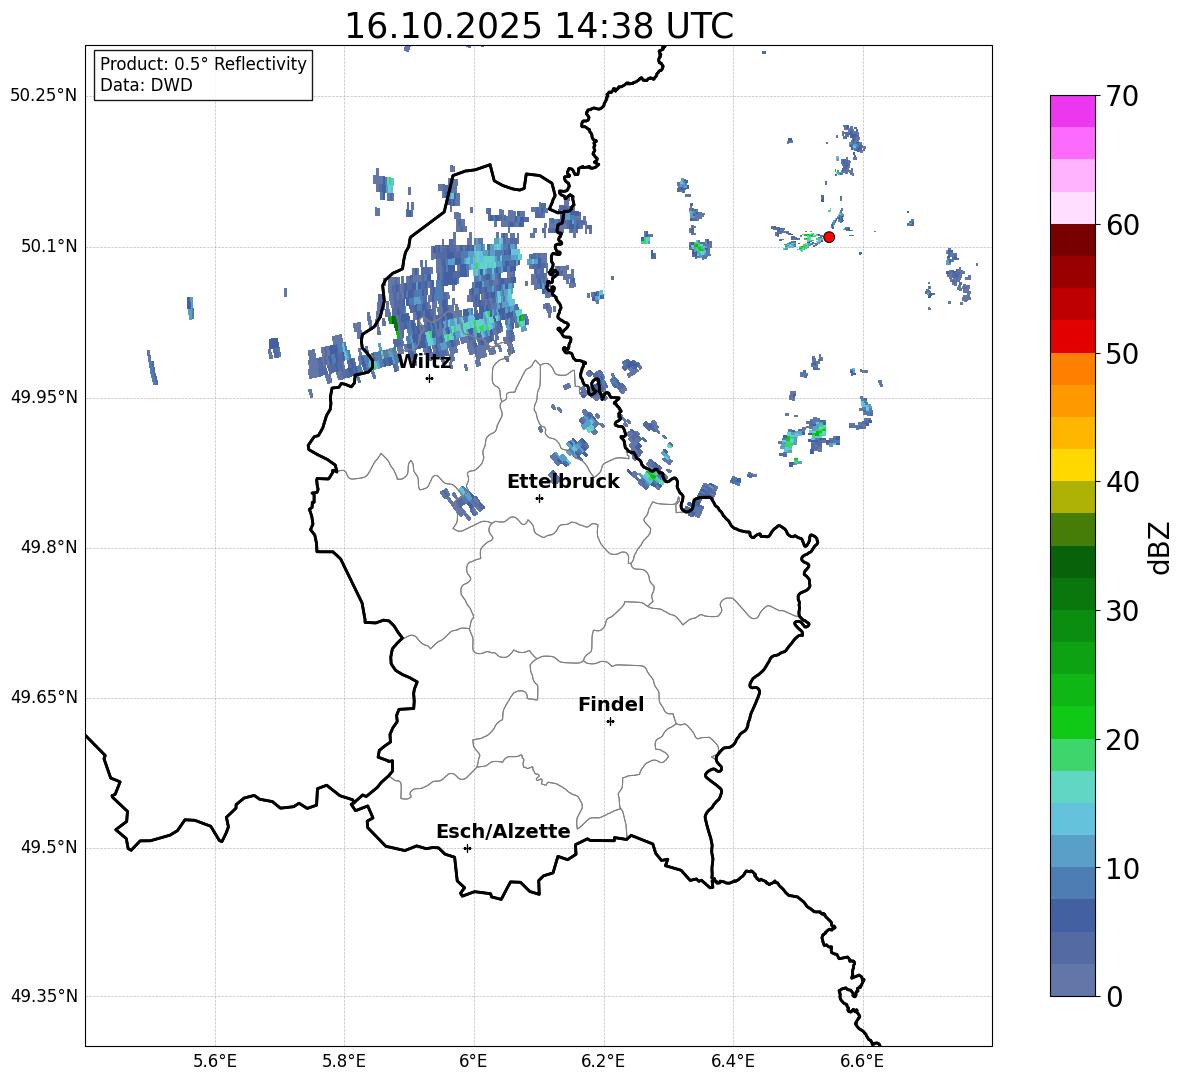Click the Ettelbruck station cross marker
The height and width of the screenshot is (1081, 1184).
539,498
